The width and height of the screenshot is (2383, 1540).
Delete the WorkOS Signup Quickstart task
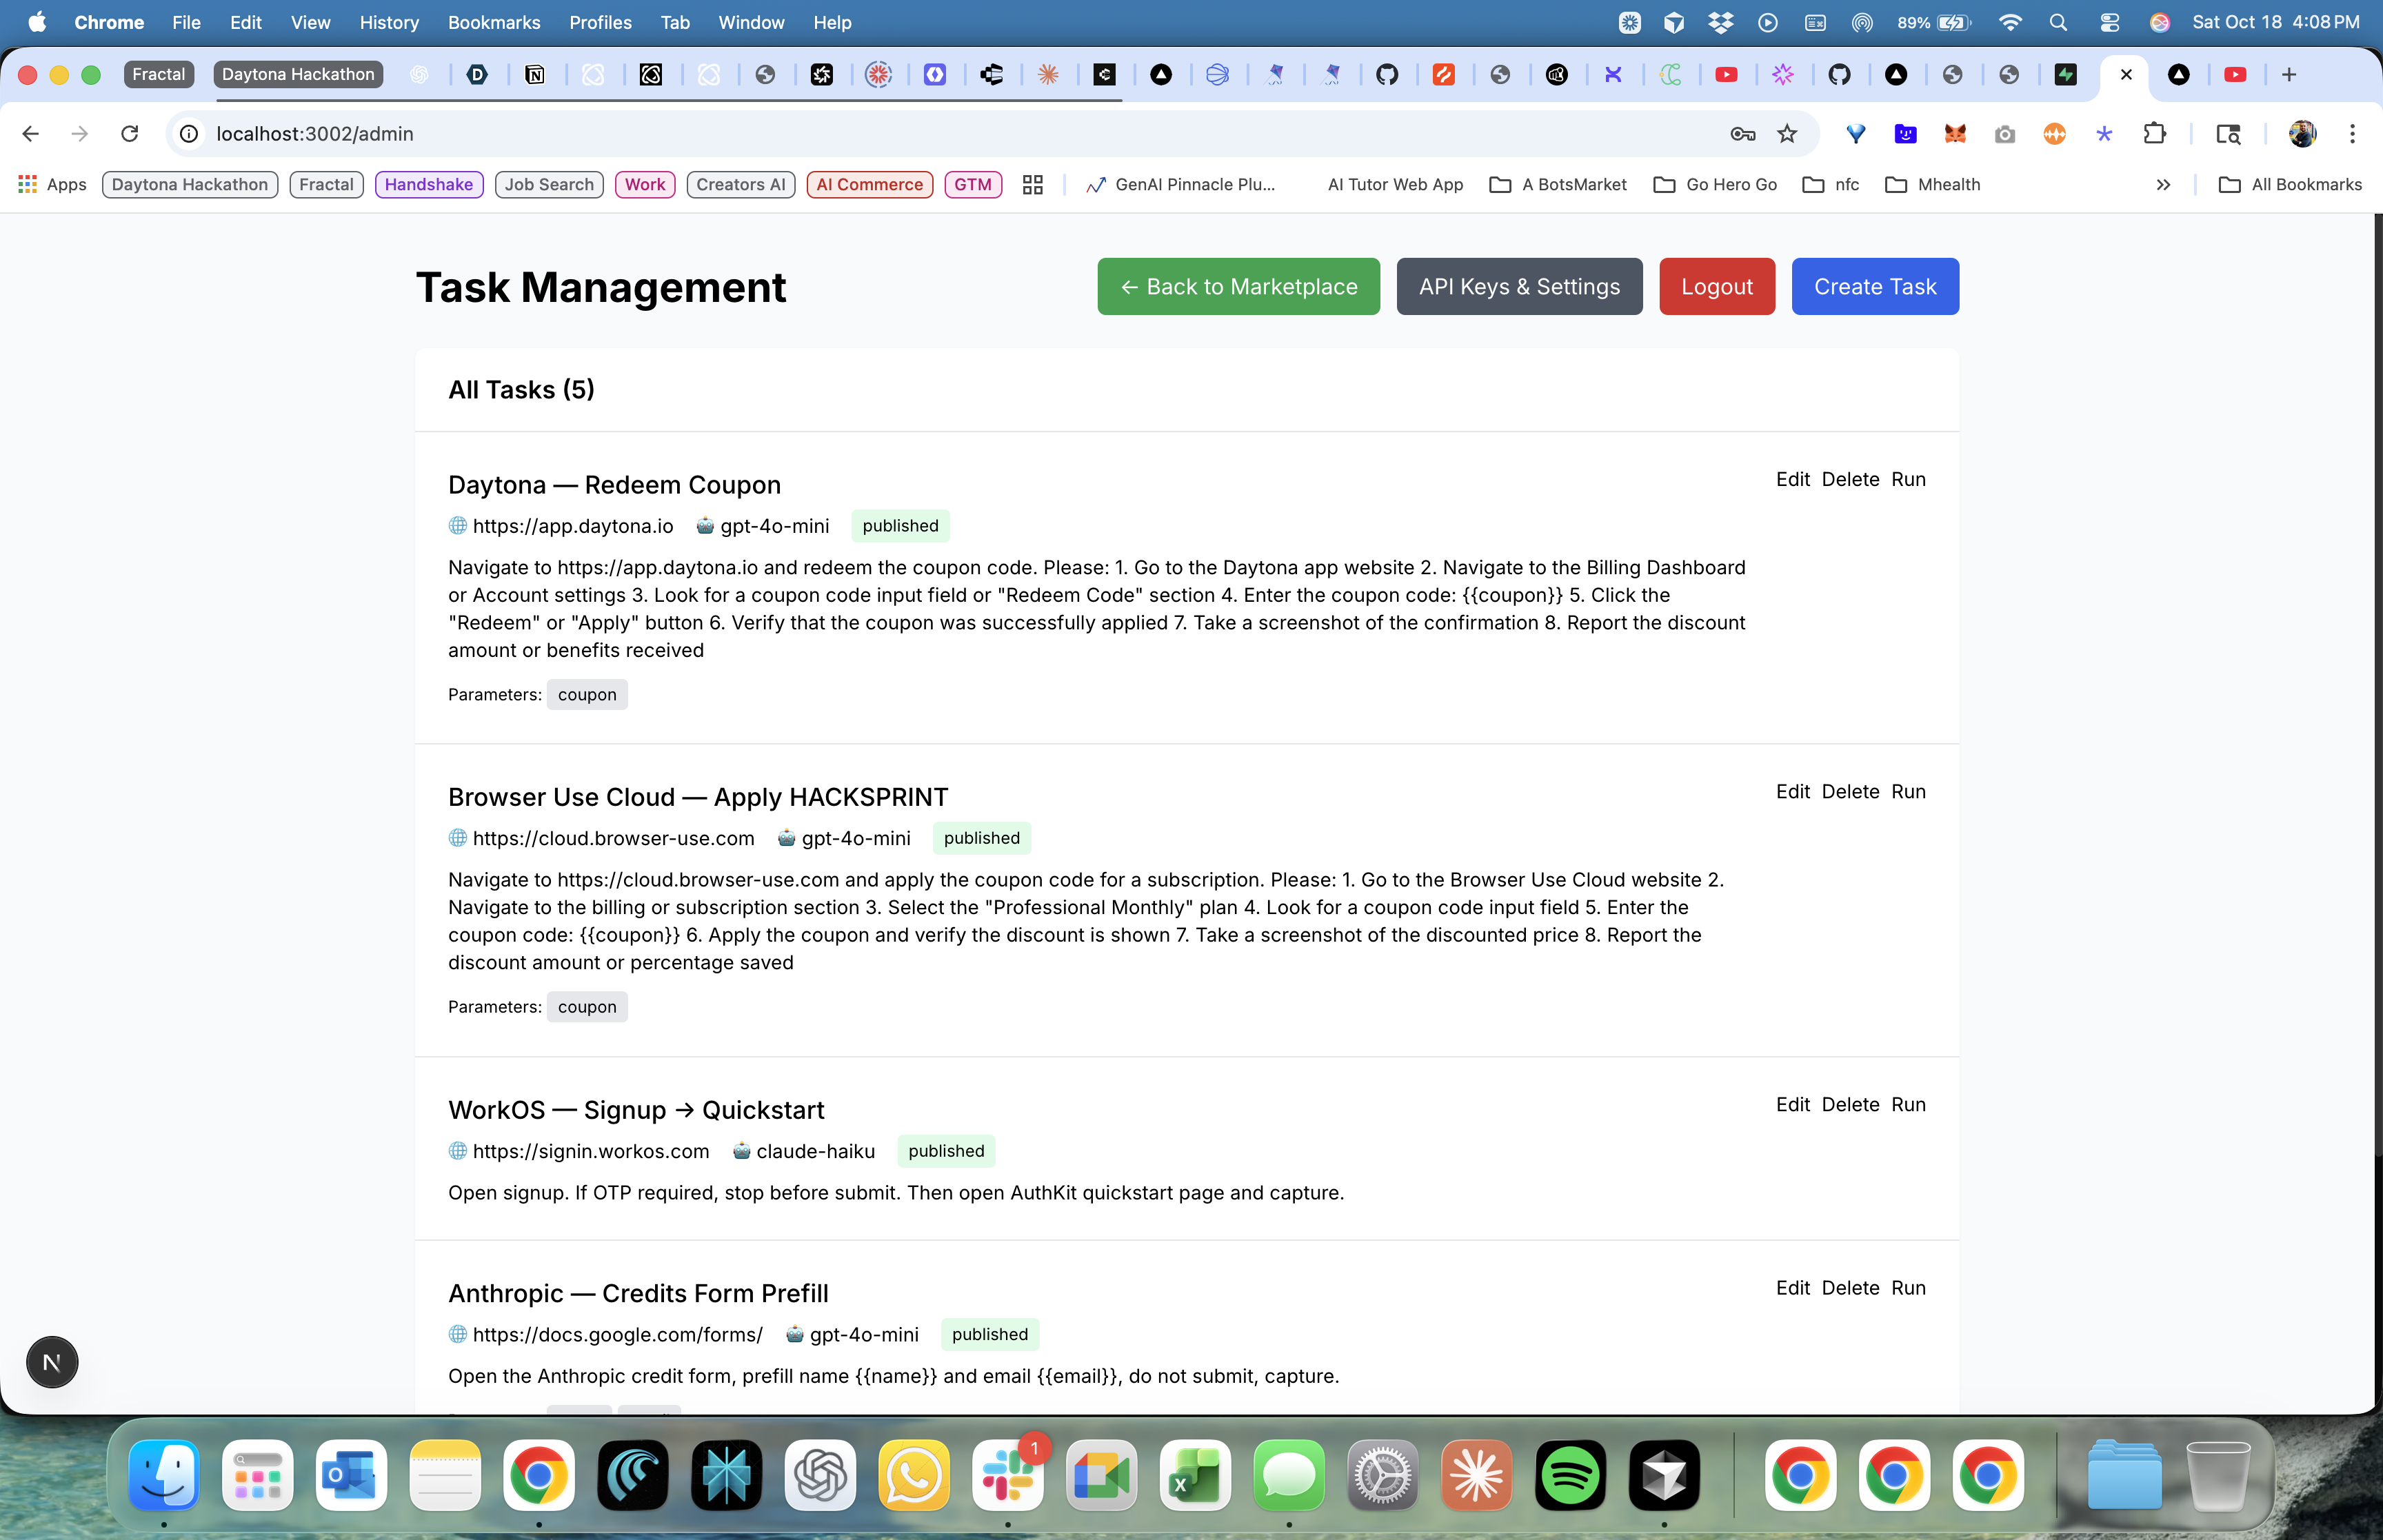1850,1104
